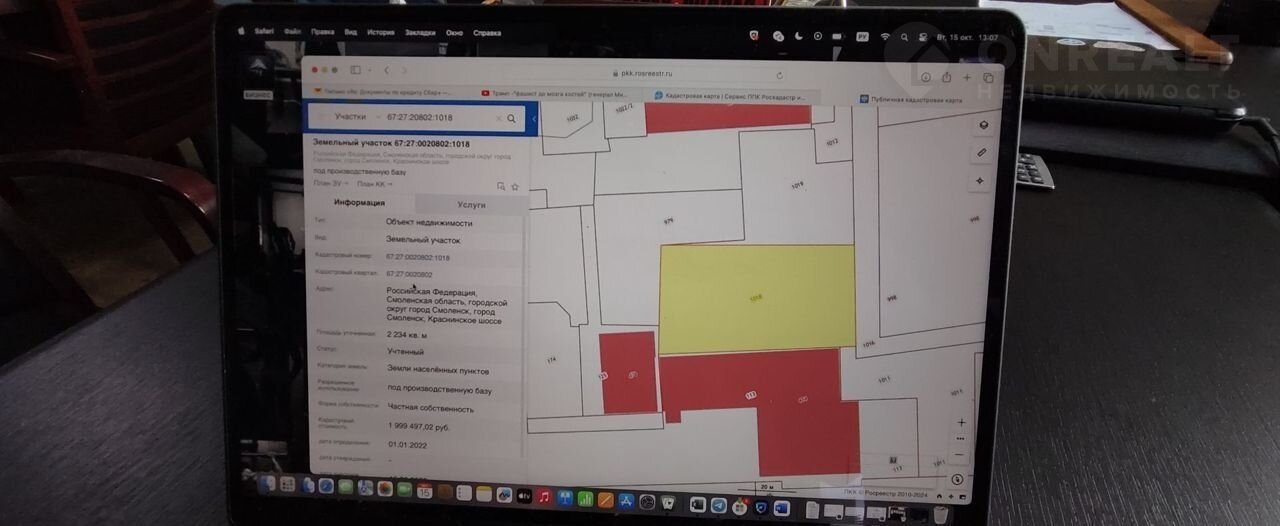
Task: Add parcel to favorites with star icon
Action: [x=515, y=186]
